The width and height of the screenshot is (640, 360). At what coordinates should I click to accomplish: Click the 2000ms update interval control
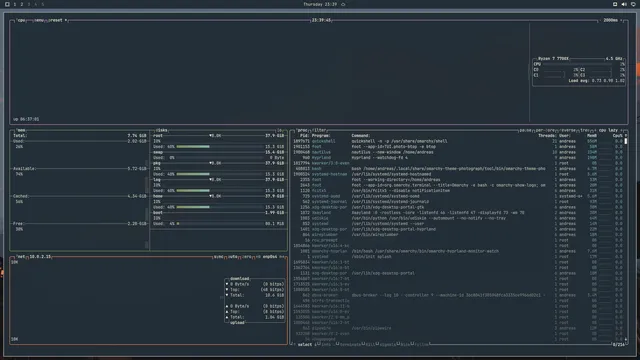tap(611, 20)
